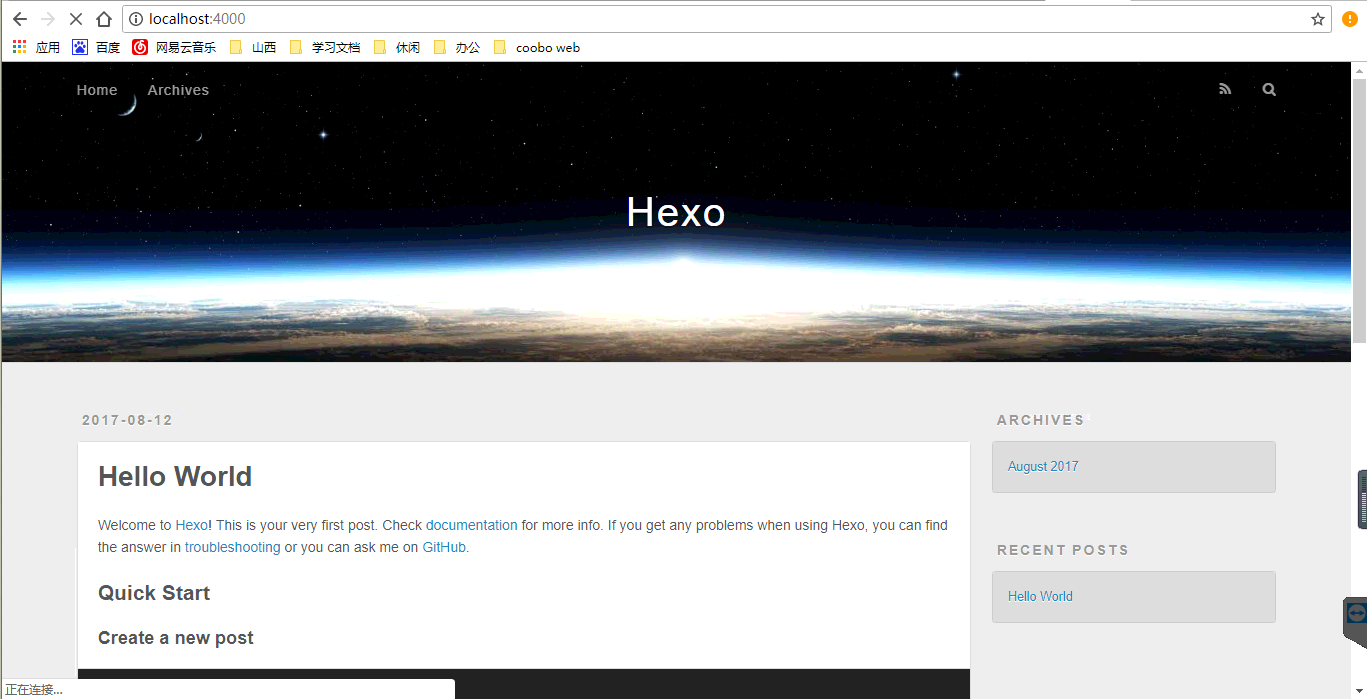Screen dimensions: 1367x699
Task: Open the troubleshooting link
Action: [233, 547]
